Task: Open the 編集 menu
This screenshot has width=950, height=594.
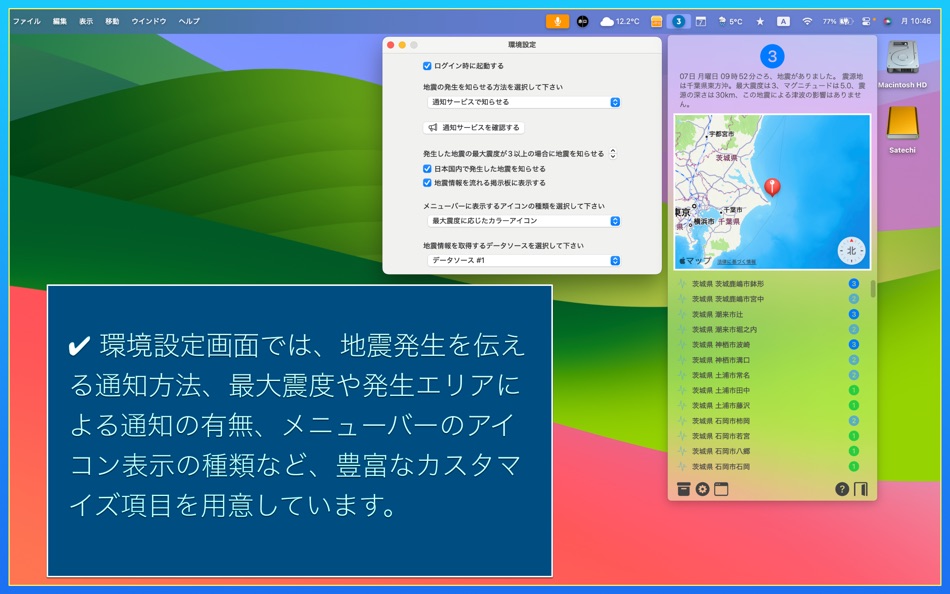Action: coord(59,21)
